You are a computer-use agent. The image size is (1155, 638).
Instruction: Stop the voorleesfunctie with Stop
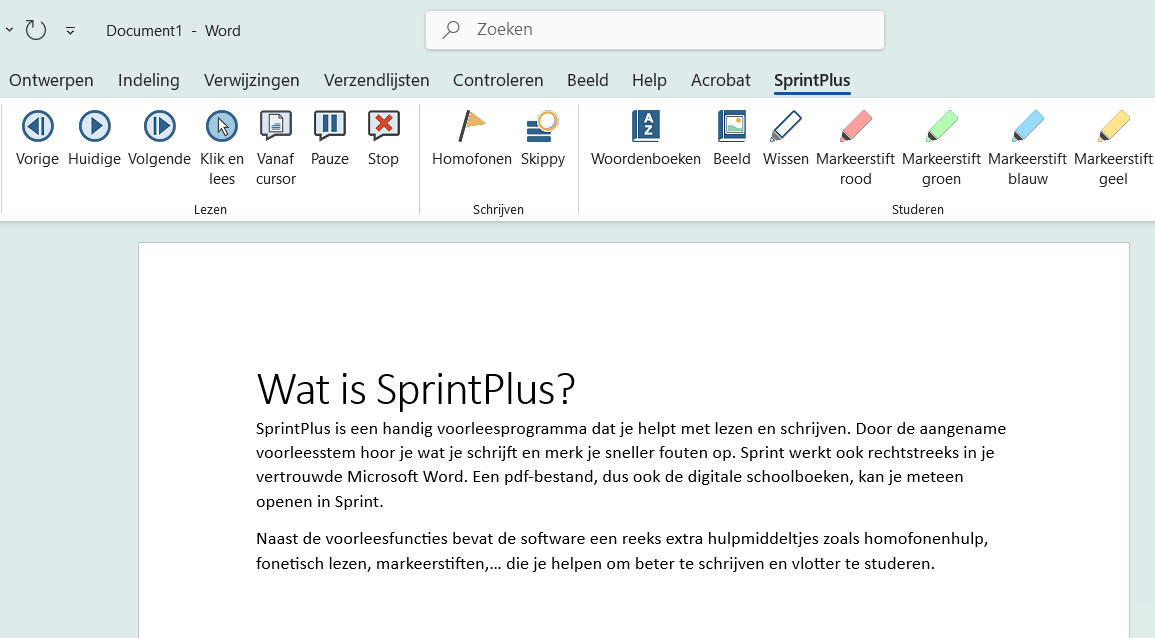pyautogui.click(x=383, y=140)
